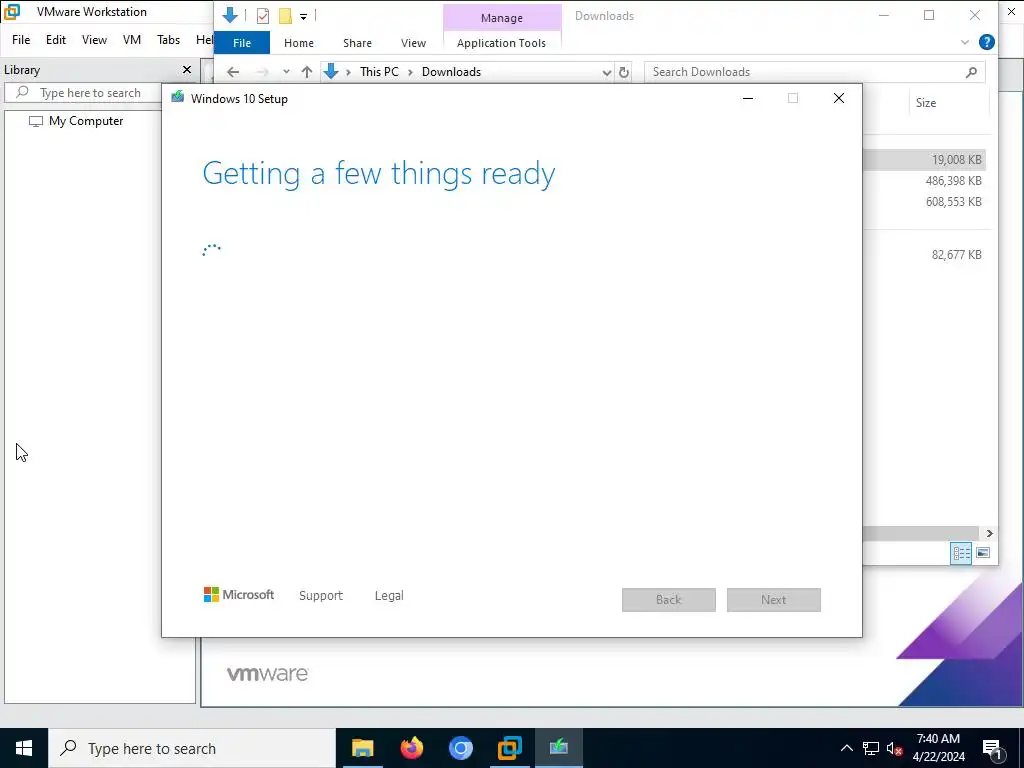Open the Legal link in Setup

389,596
